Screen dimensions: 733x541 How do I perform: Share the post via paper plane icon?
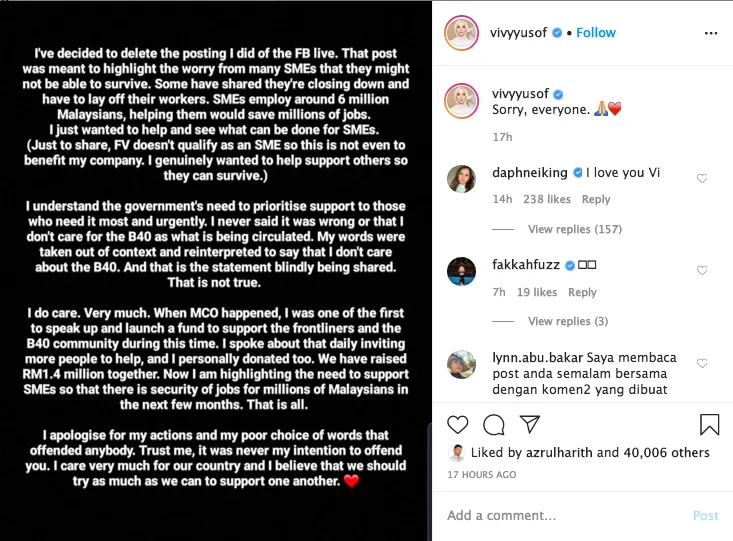(x=530, y=424)
